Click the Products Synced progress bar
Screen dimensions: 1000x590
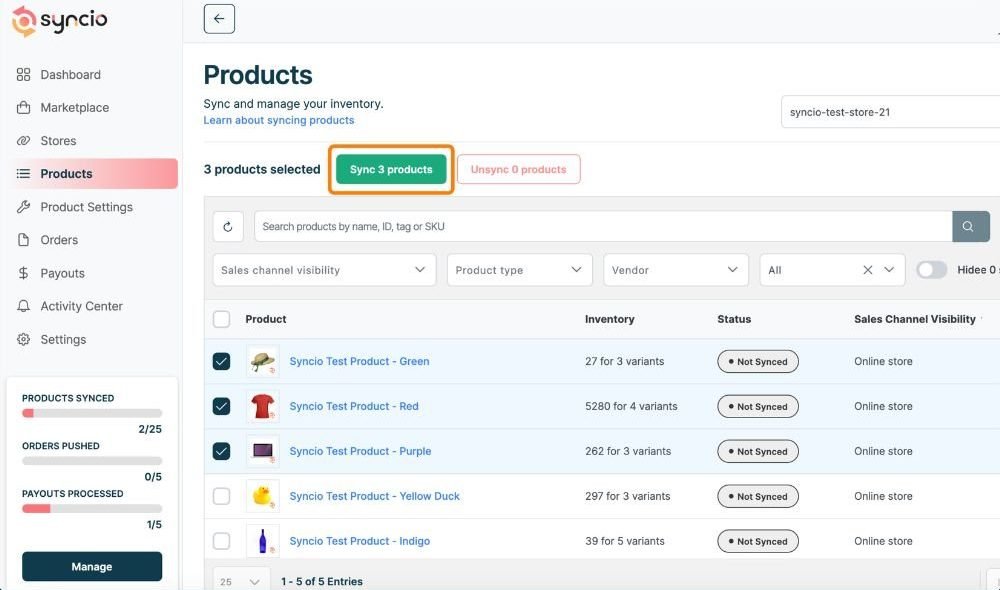click(92, 413)
